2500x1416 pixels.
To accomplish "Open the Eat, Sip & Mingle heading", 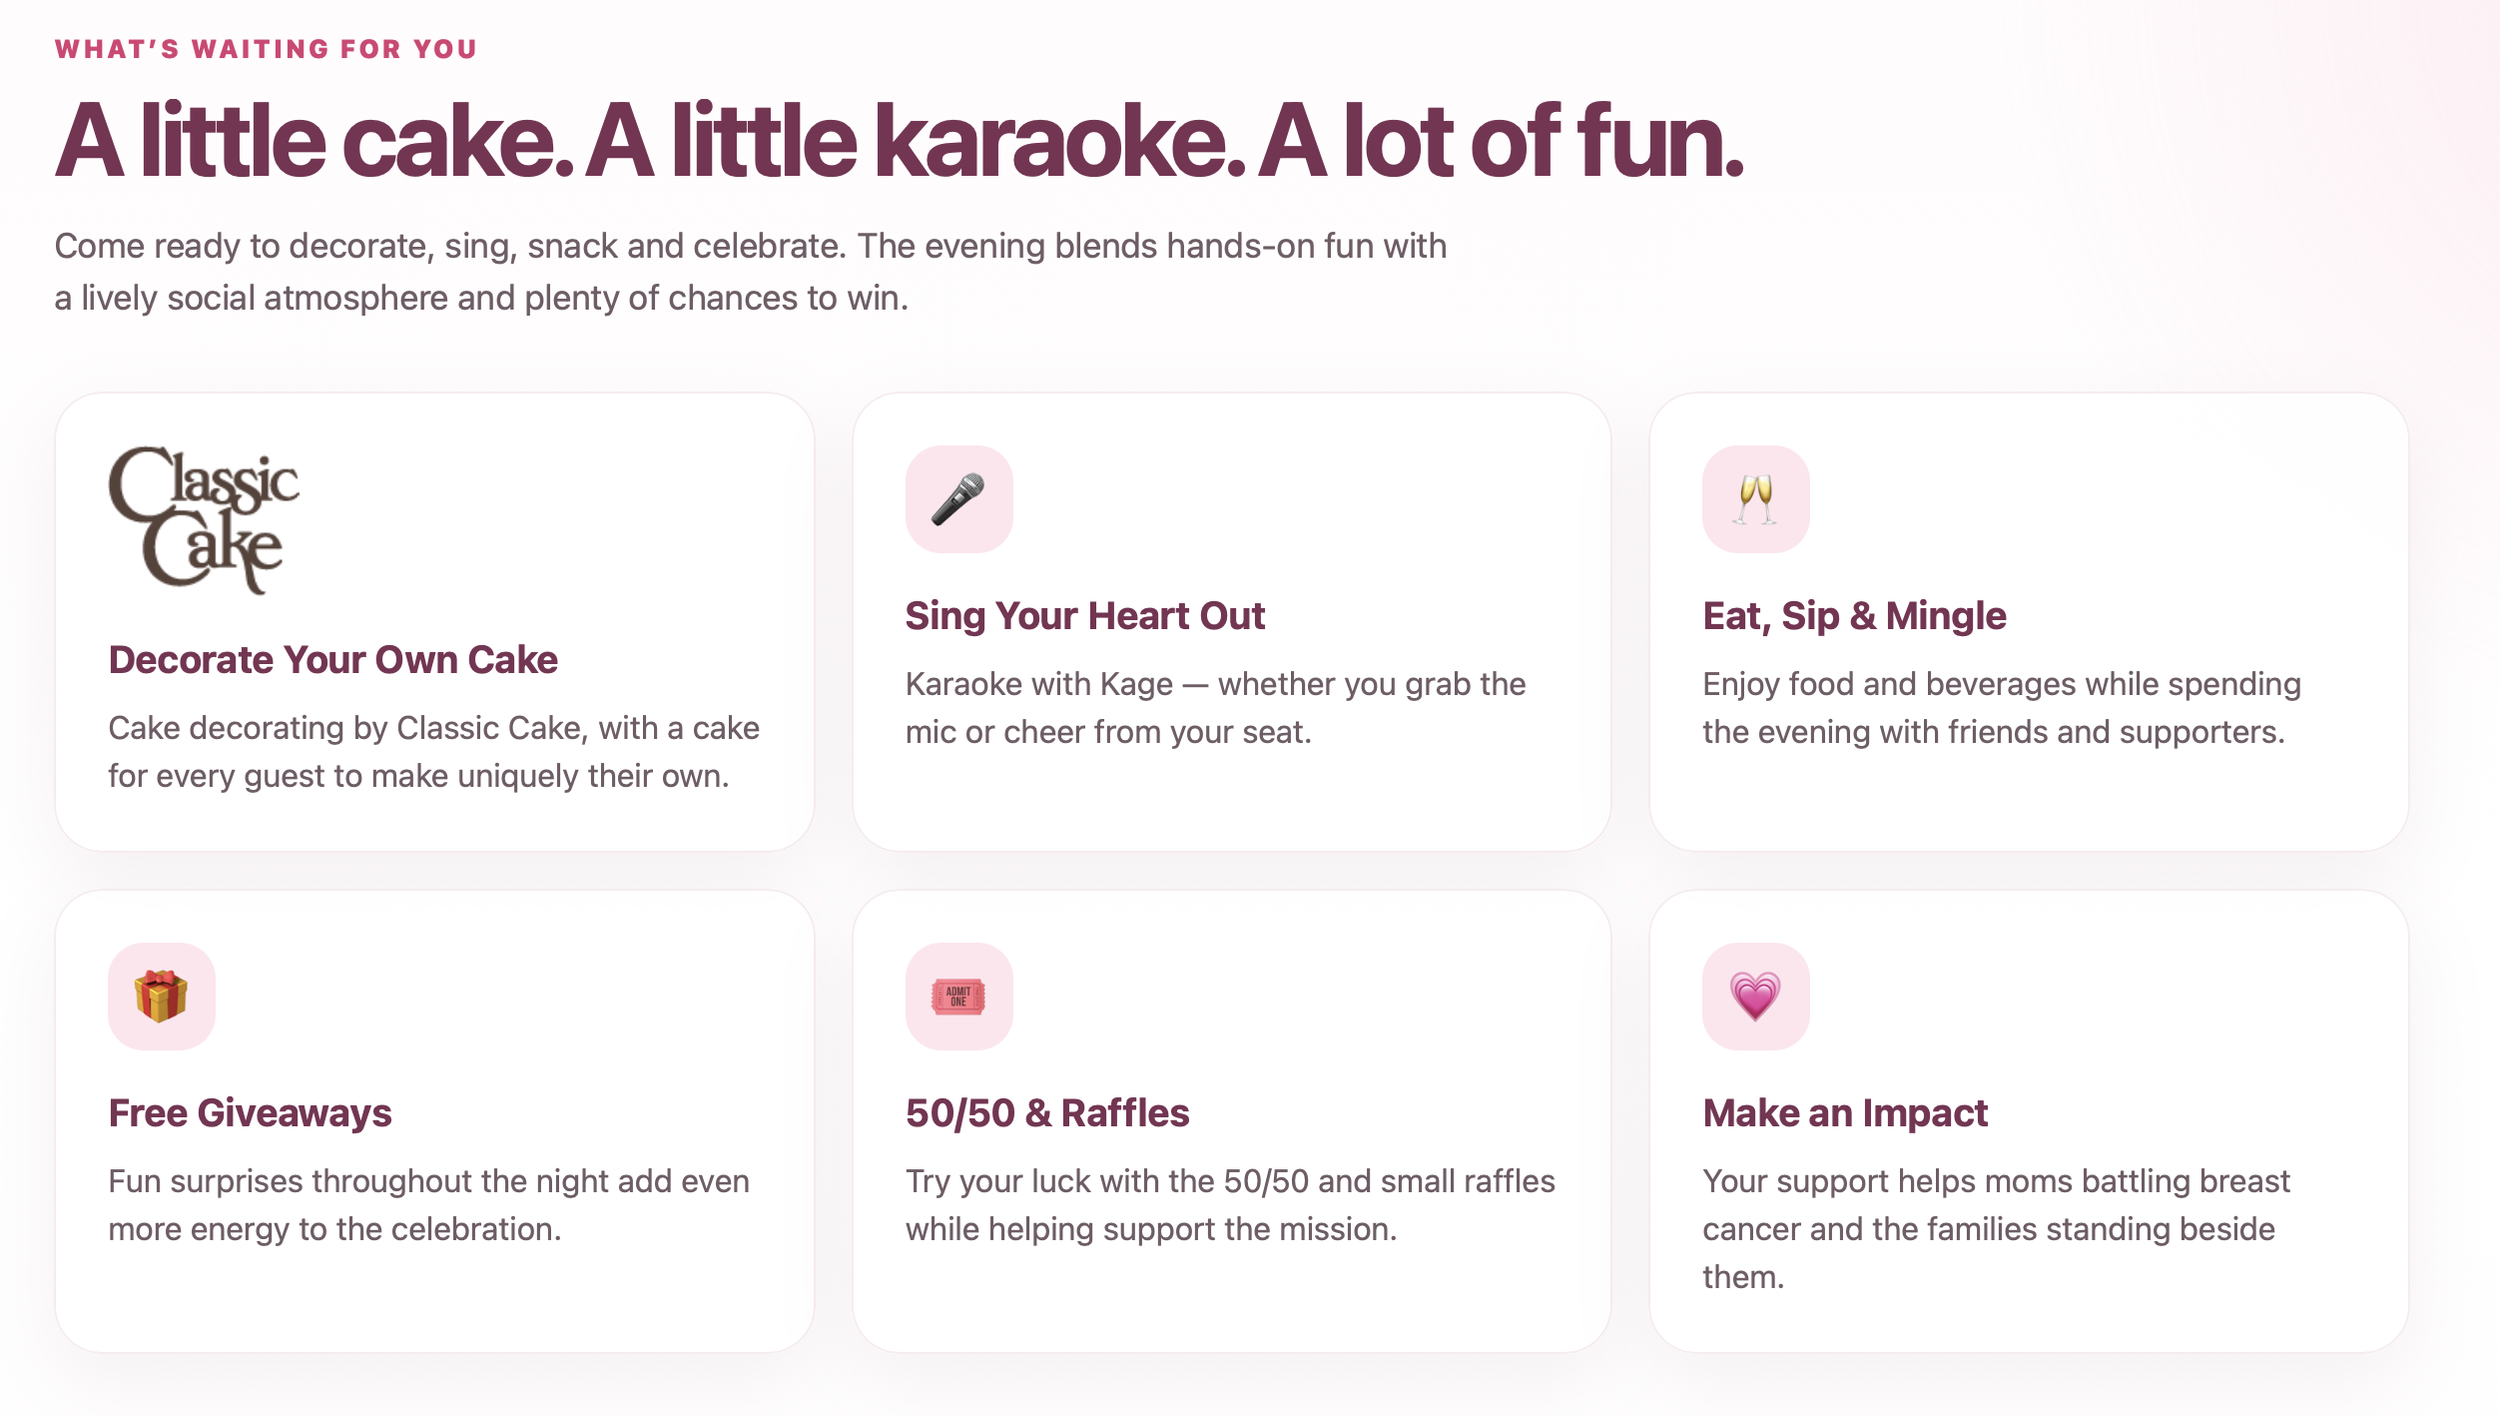I will tap(1854, 616).
